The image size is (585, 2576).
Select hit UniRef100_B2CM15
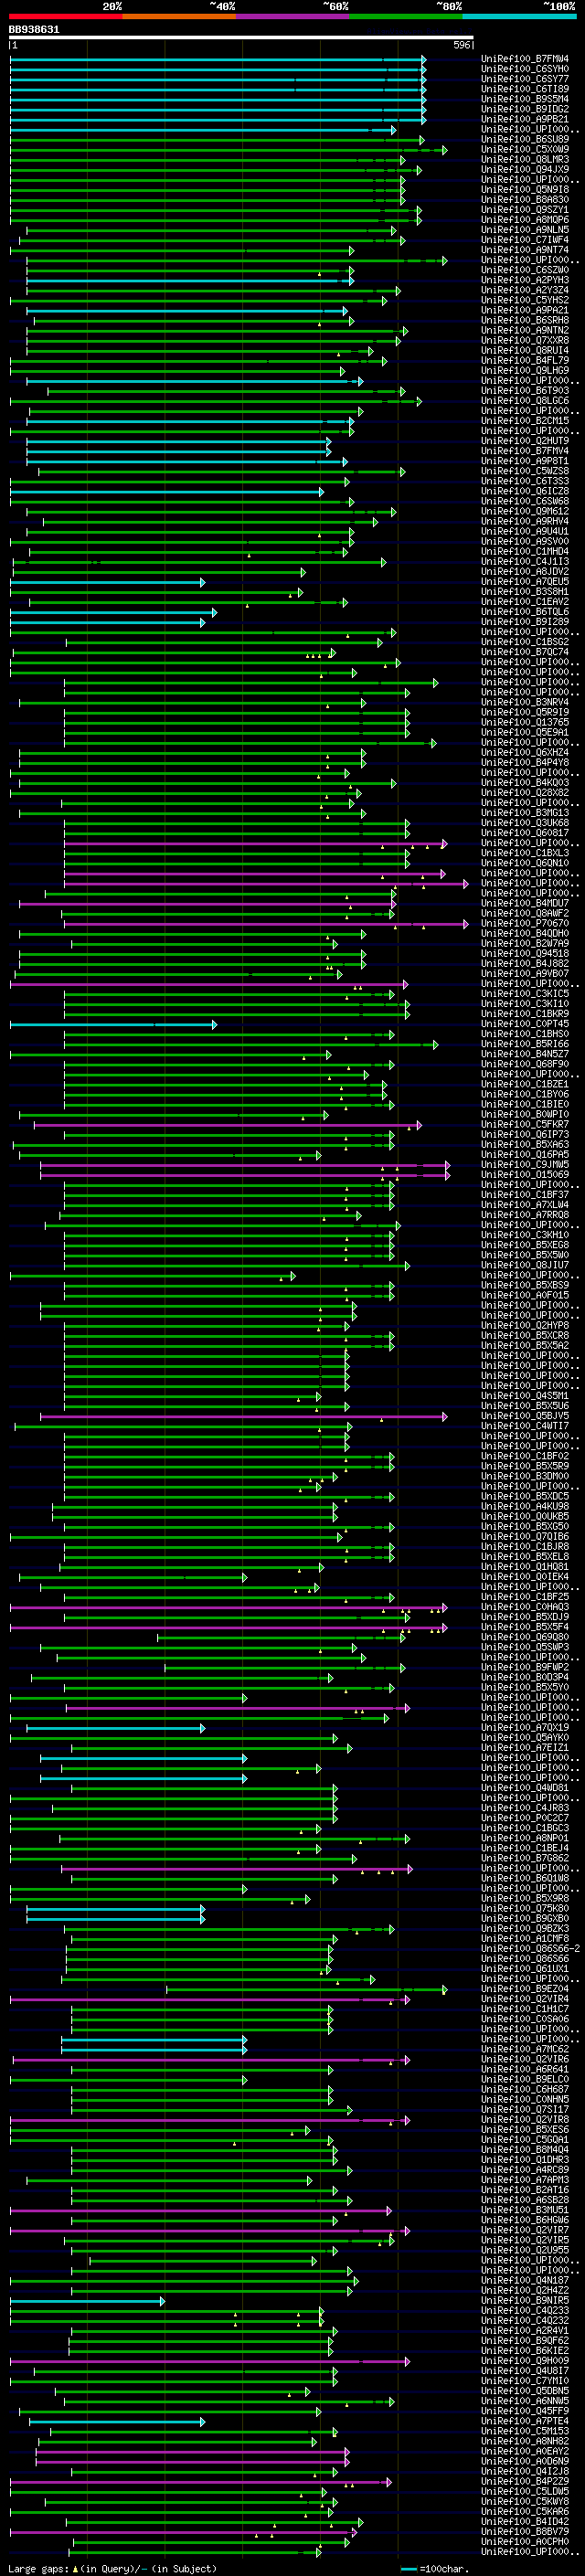[525, 421]
